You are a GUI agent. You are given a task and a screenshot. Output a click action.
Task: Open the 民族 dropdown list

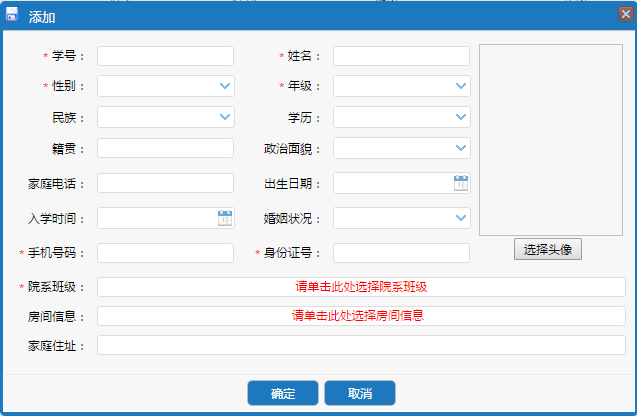225,118
